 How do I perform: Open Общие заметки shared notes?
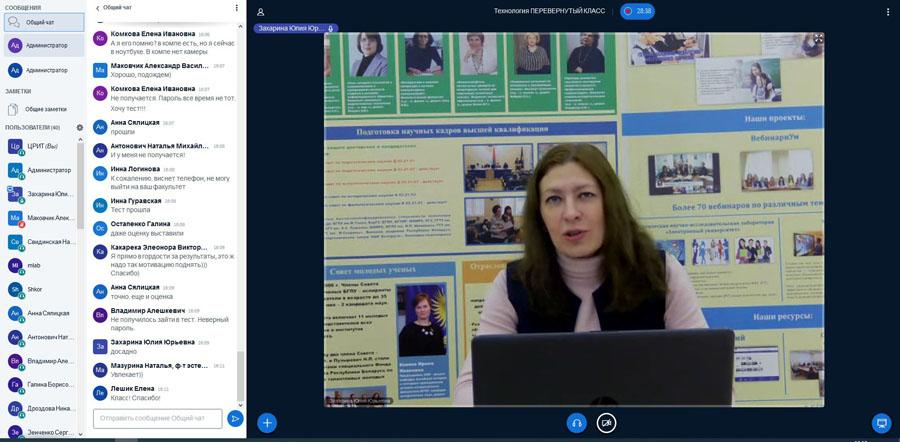pyautogui.click(x=44, y=109)
